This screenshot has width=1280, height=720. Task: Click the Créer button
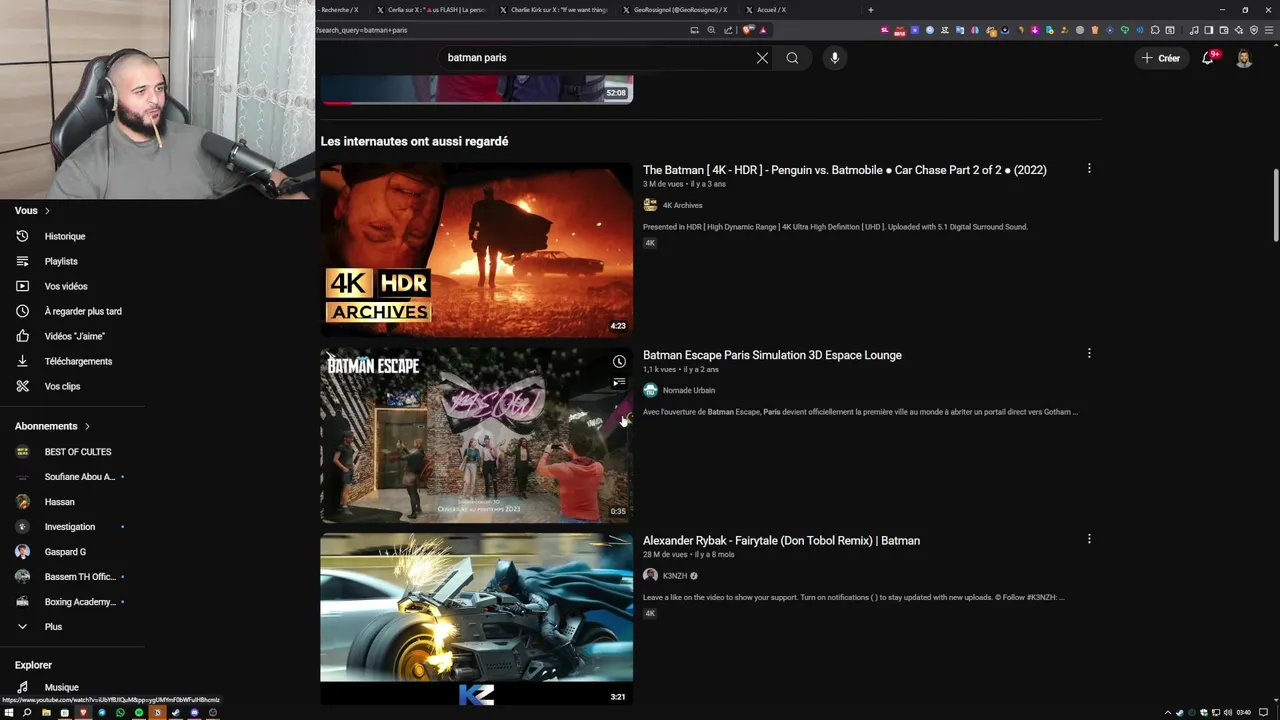(1161, 58)
